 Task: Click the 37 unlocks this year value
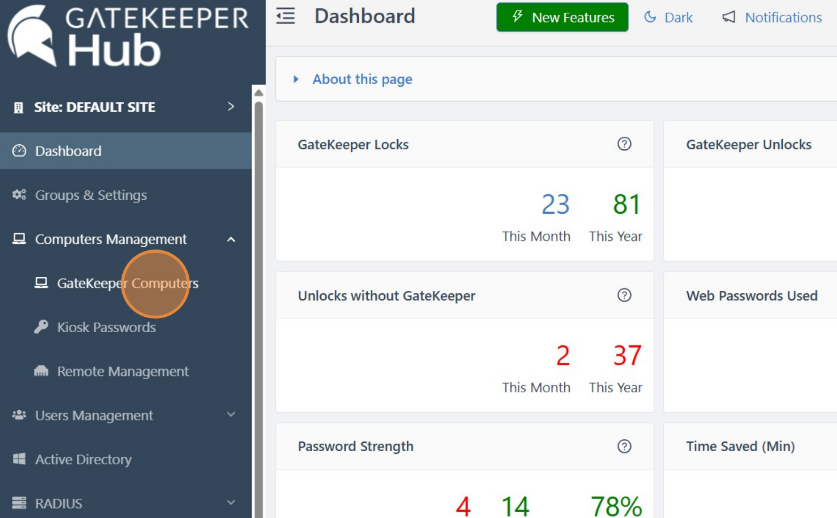(x=627, y=356)
